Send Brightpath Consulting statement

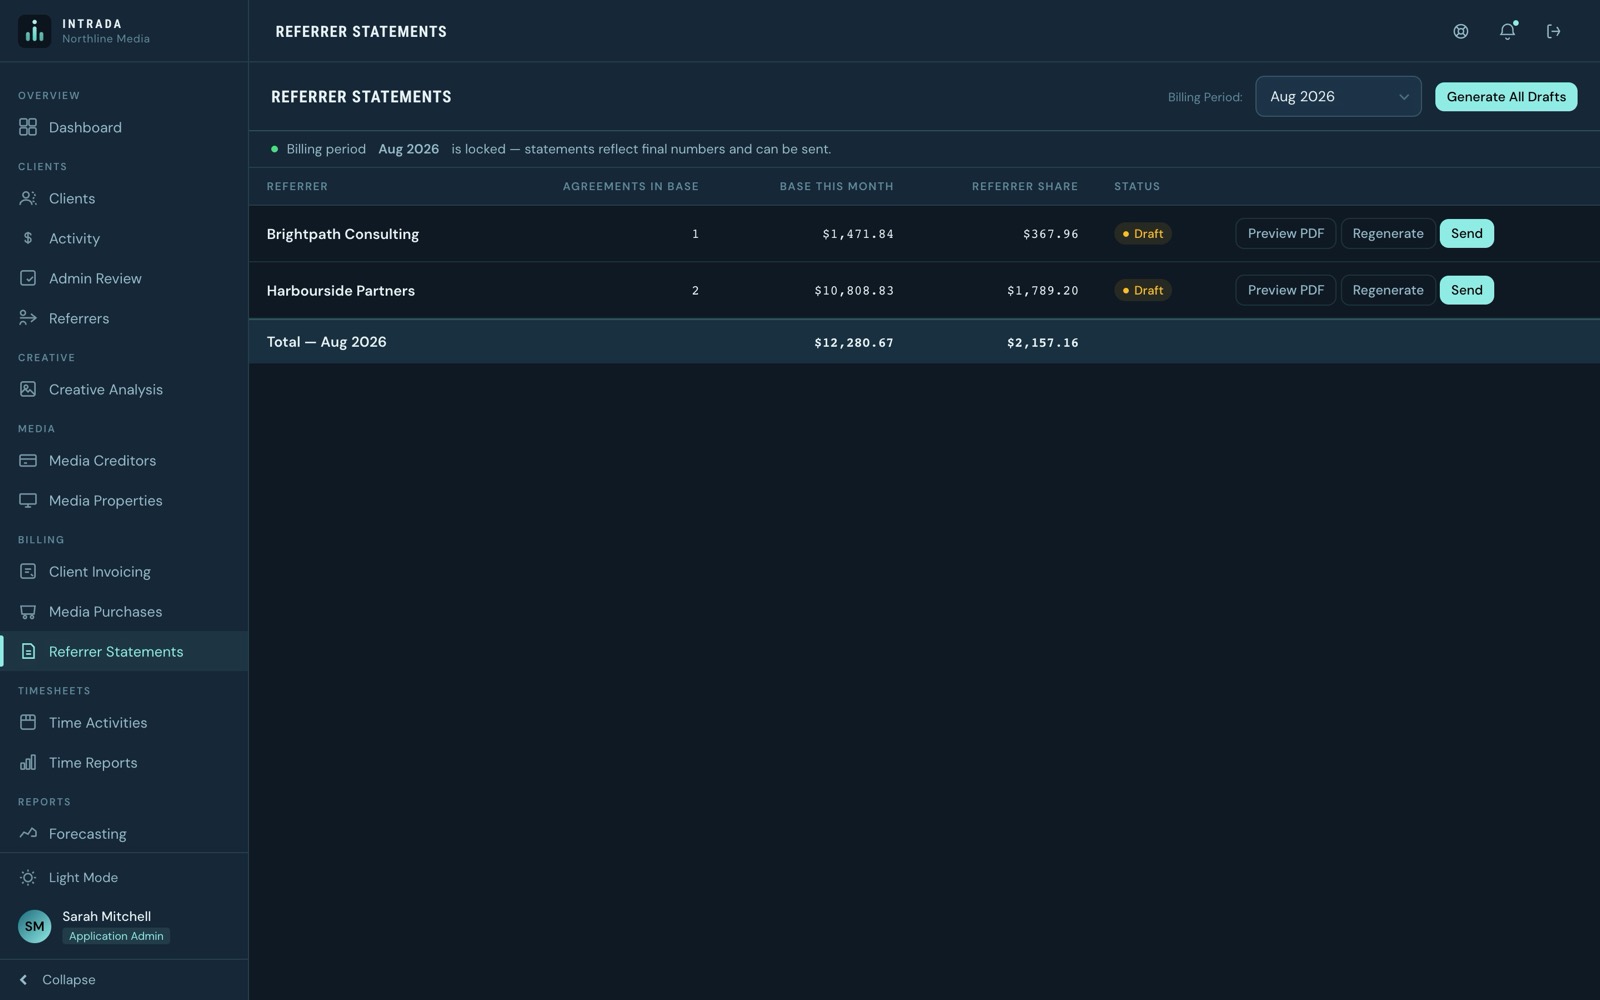1466,233
